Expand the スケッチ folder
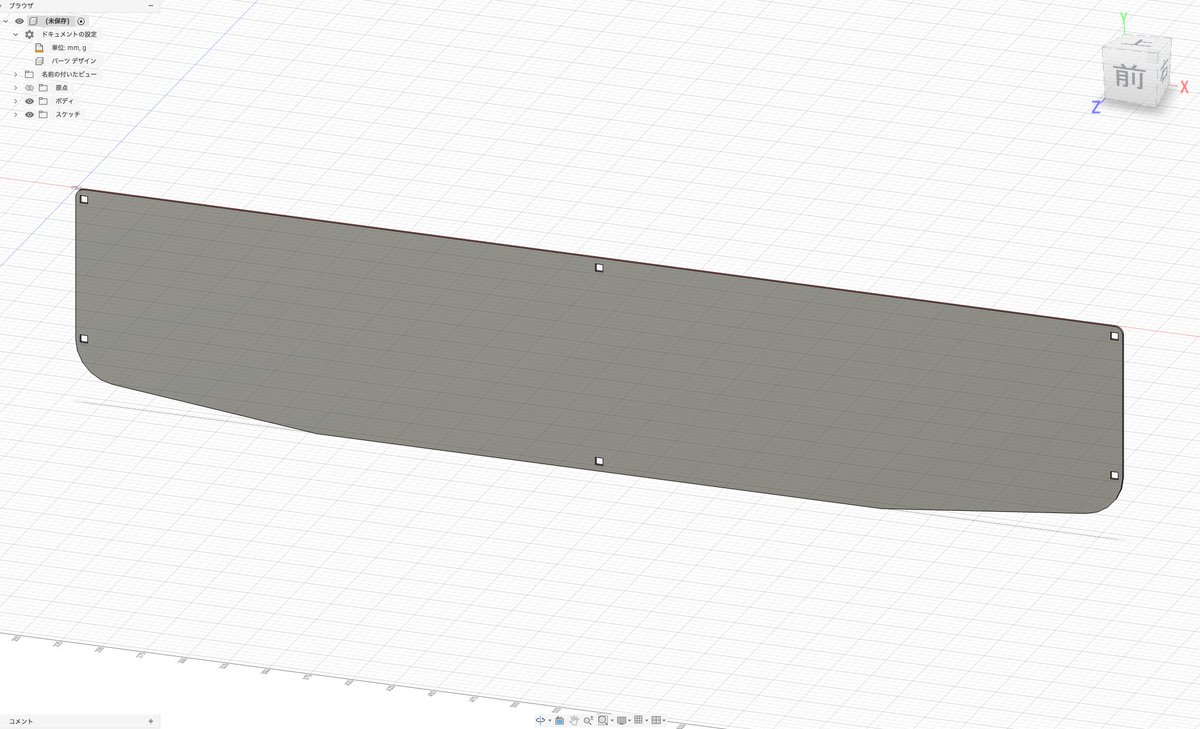Image resolution: width=1200 pixels, height=729 pixels. [16, 114]
